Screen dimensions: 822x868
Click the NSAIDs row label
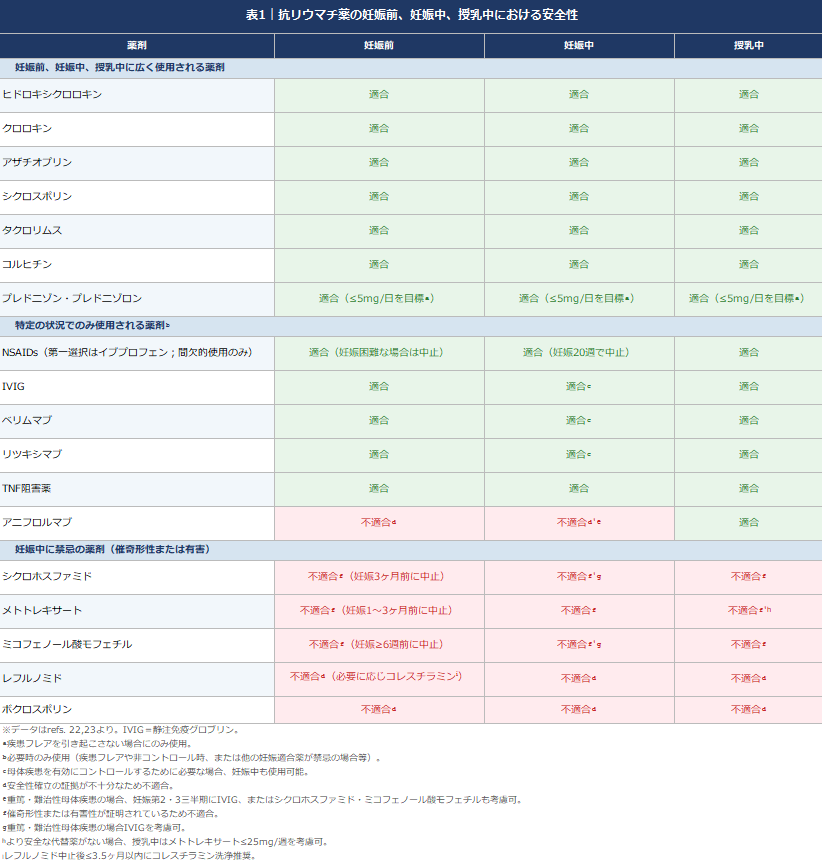coord(127,353)
